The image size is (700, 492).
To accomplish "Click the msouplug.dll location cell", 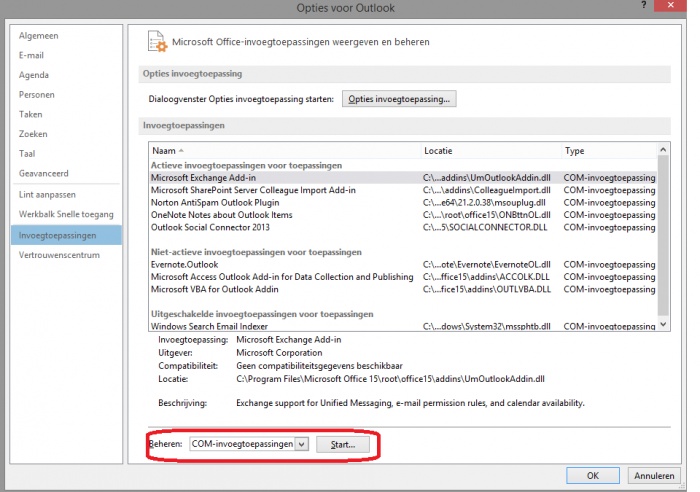I will 484,203.
